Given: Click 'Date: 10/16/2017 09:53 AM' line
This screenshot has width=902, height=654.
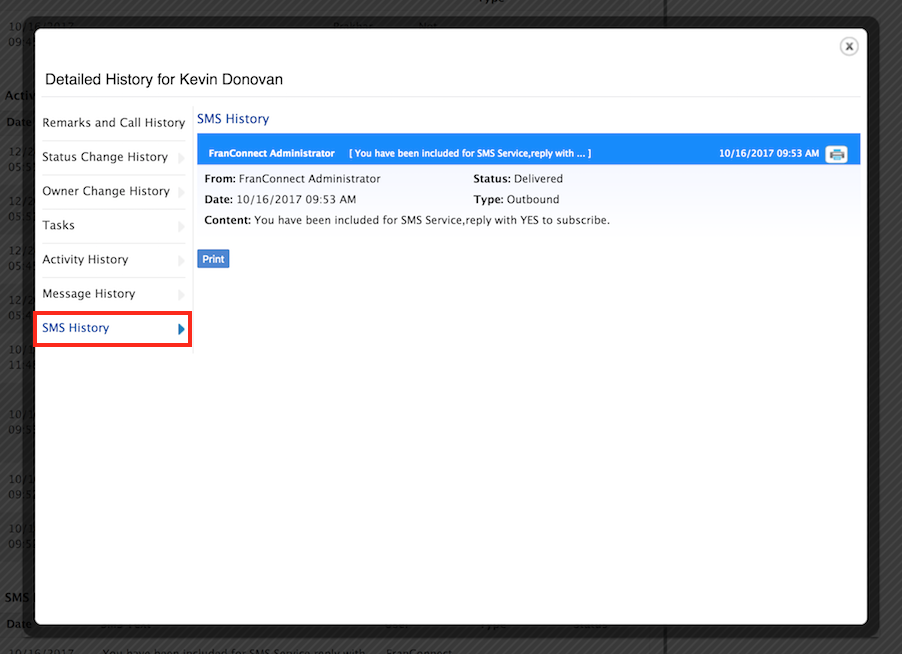Looking at the screenshot, I should tap(280, 200).
